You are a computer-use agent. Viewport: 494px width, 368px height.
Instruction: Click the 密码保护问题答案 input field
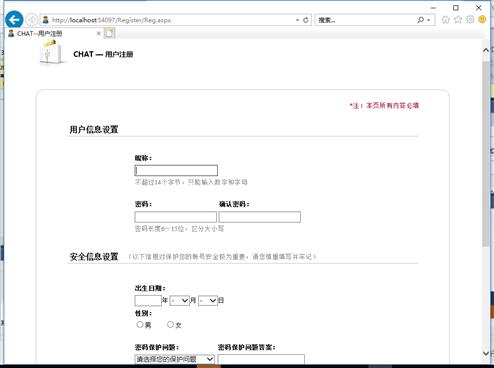tap(261, 359)
